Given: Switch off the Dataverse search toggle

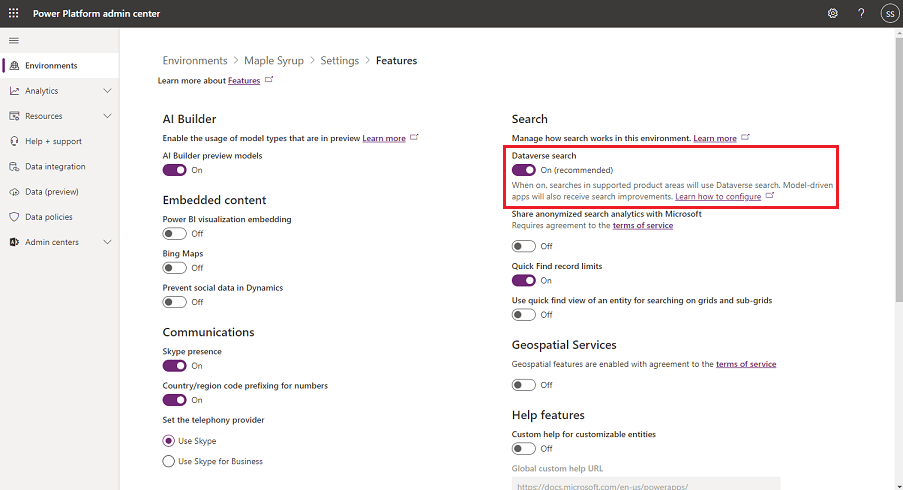Looking at the screenshot, I should 523,170.
